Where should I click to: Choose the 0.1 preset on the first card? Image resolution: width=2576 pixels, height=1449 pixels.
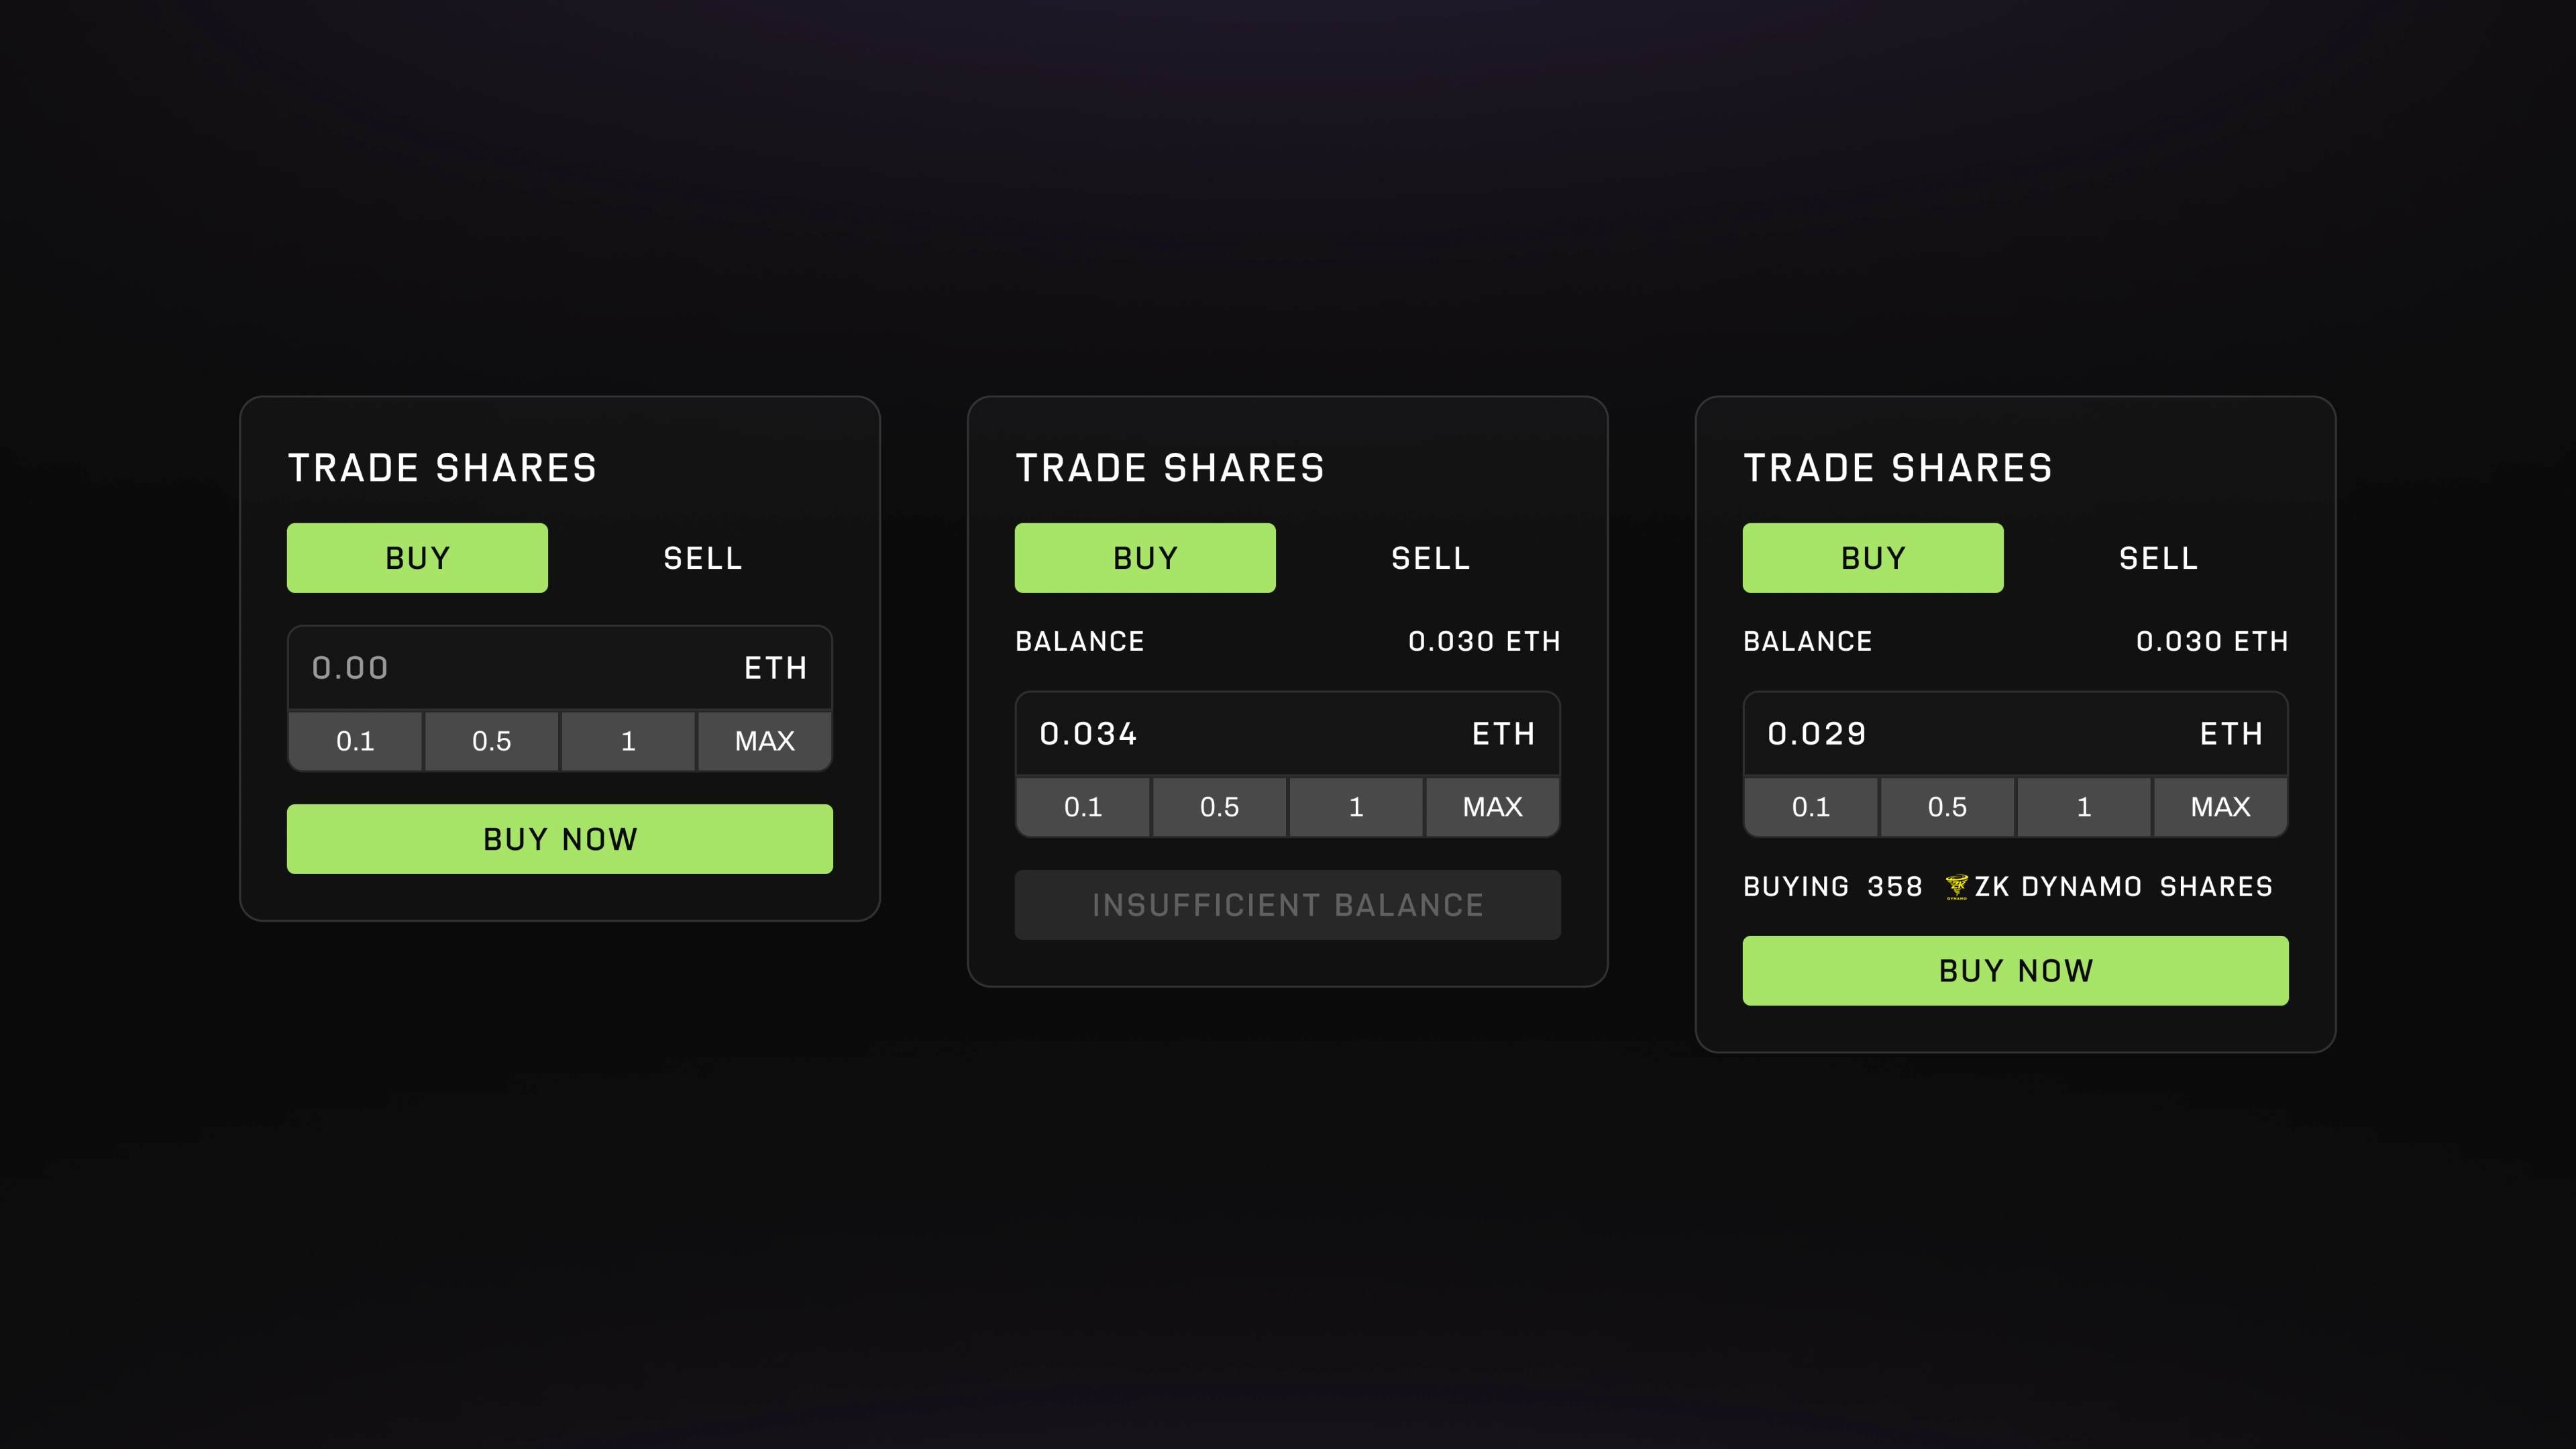(356, 740)
